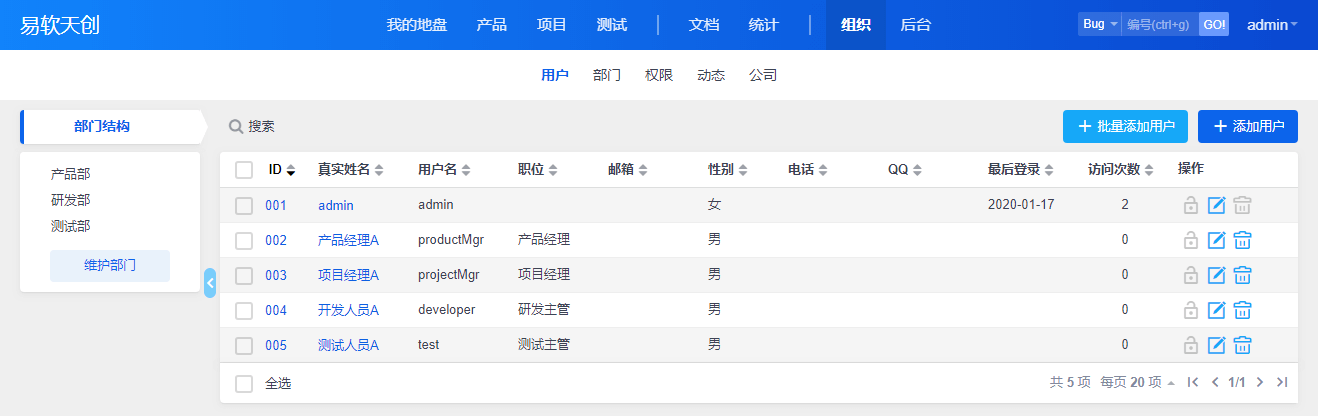Sort by 性别 column

(x=728, y=170)
